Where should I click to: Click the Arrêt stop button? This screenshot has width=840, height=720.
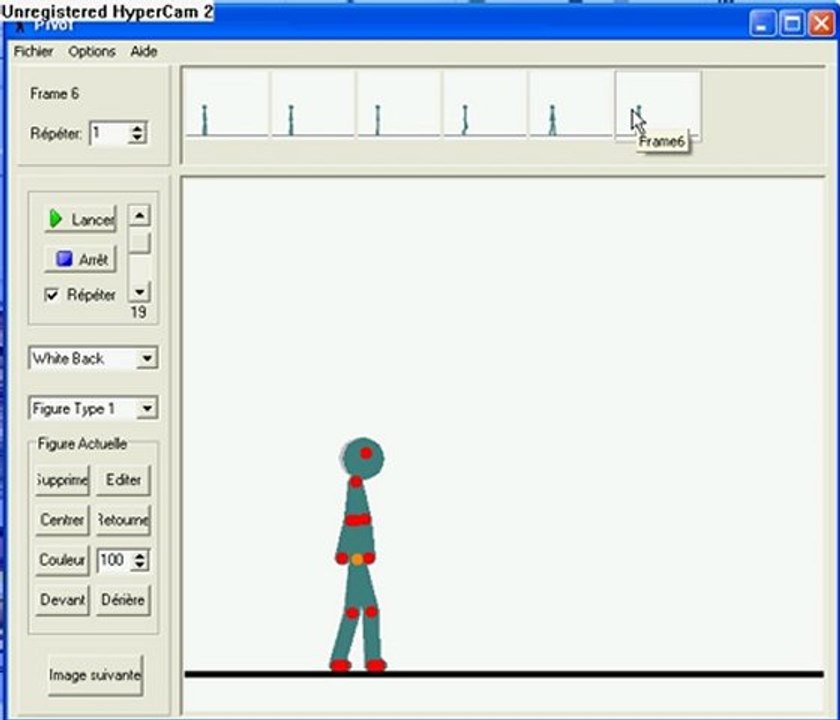point(80,259)
